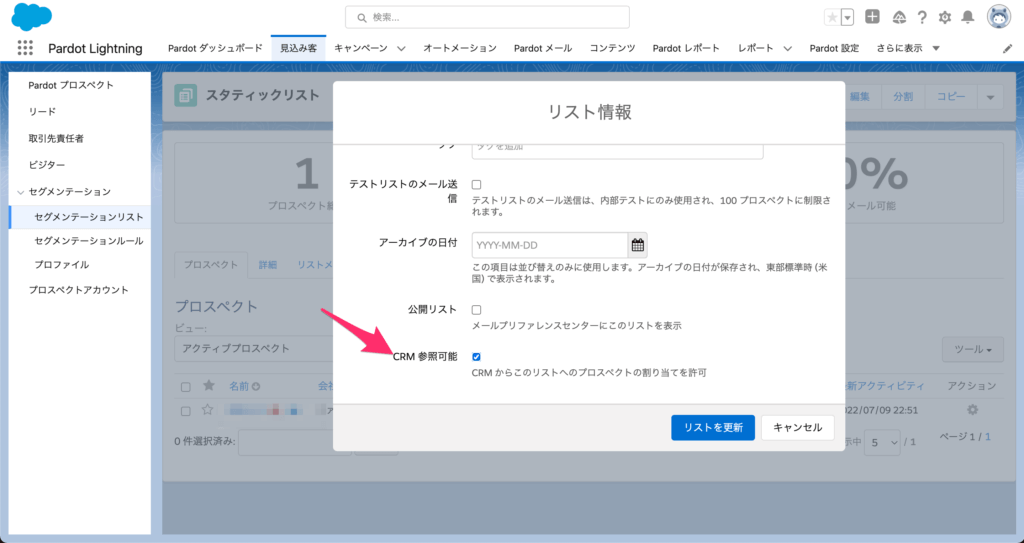Click the Salesforce cloud logo
The image size is (1024, 543).
(31, 16)
